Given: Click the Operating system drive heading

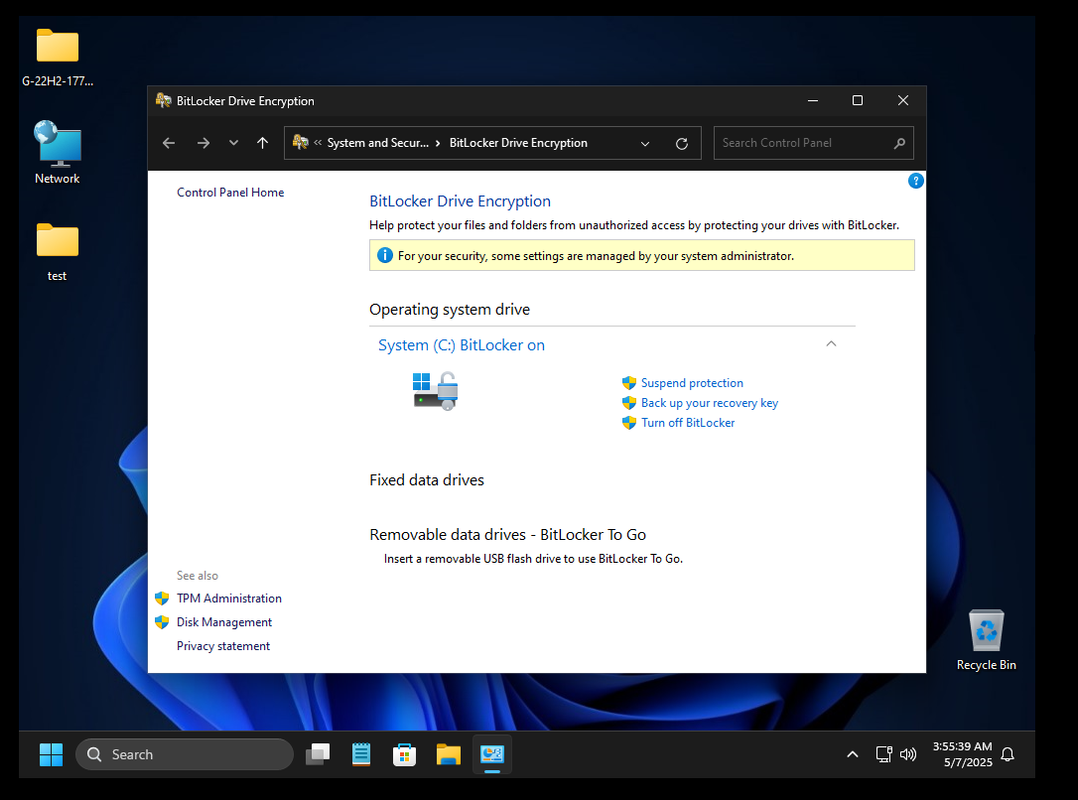Looking at the screenshot, I should [449, 309].
